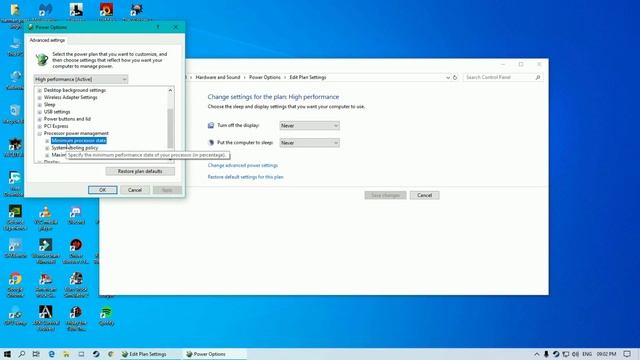Open the Windows Start menu
Viewport: 640px width, 360px height.
[x=7, y=354]
